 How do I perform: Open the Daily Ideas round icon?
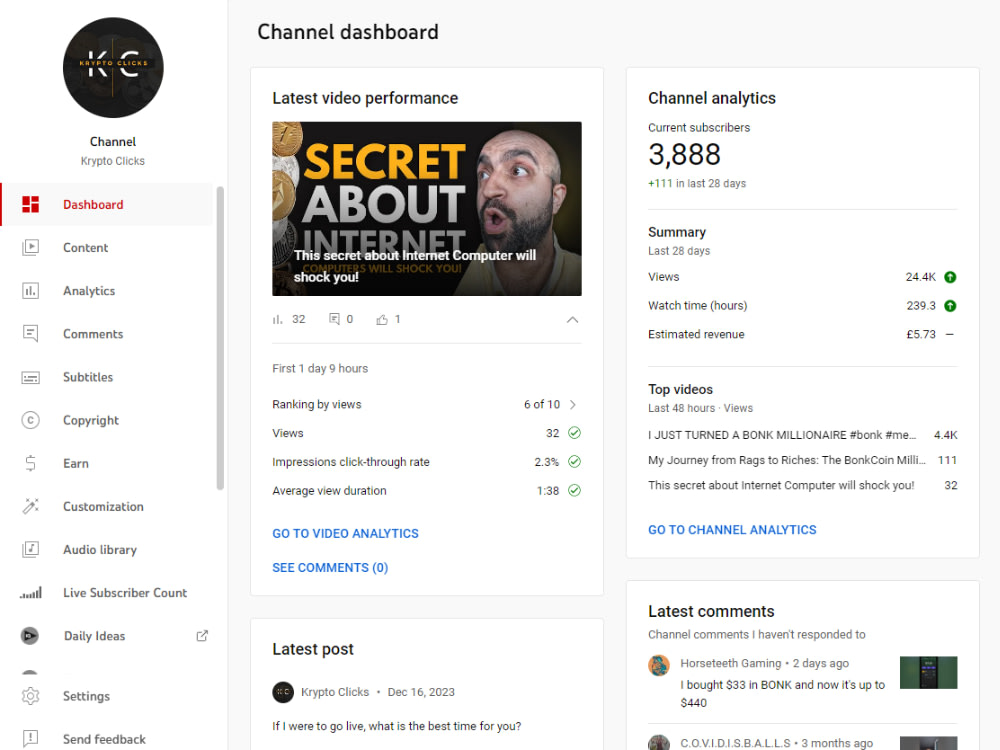[29, 636]
